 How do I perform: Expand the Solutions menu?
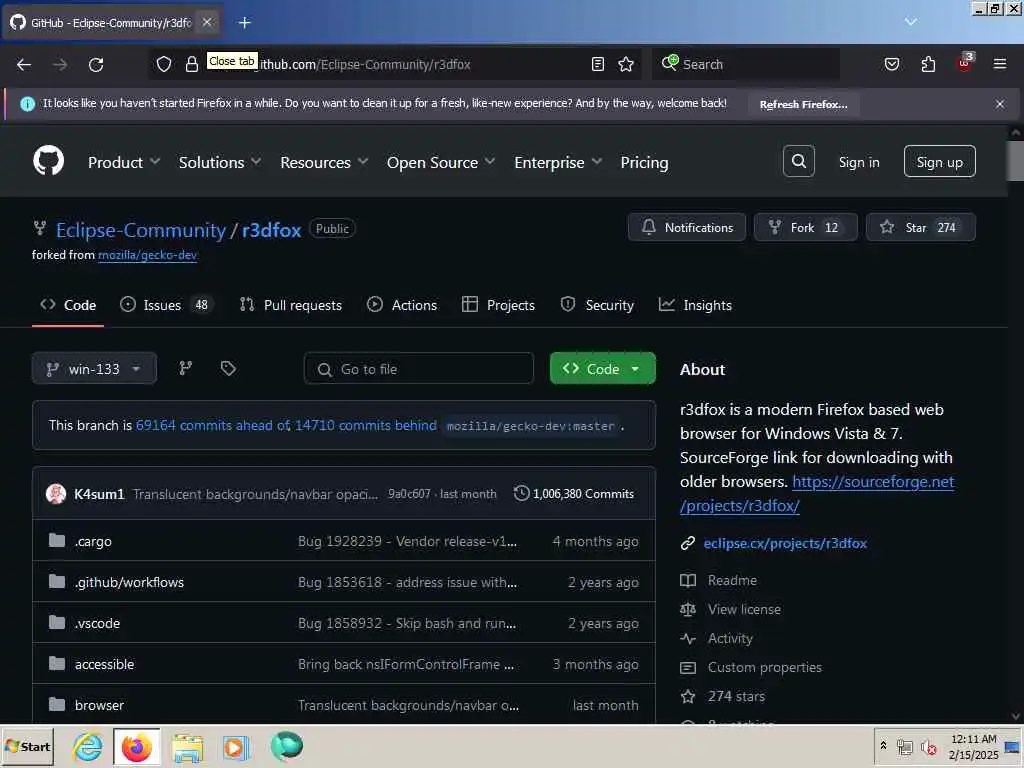(220, 162)
